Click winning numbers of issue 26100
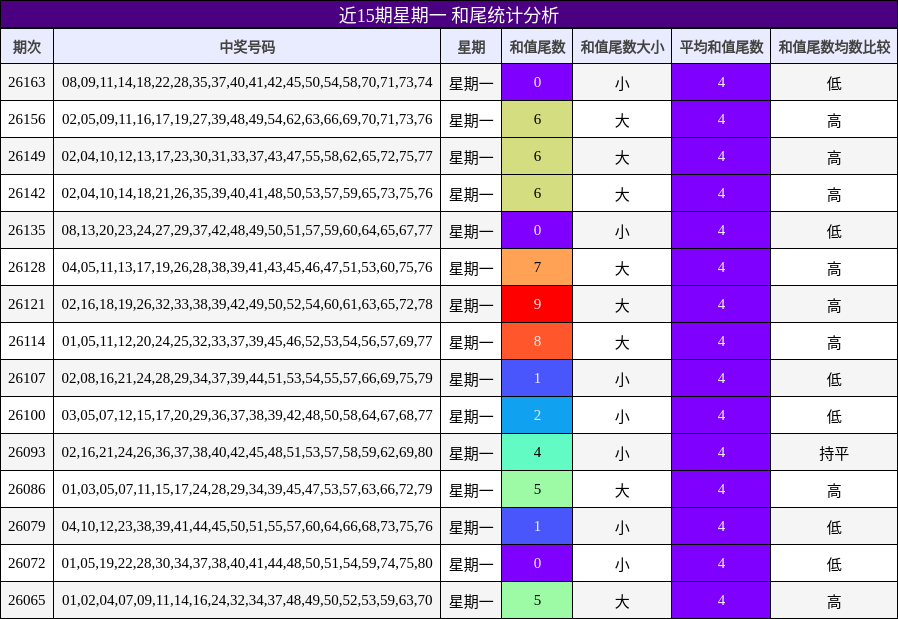The width and height of the screenshot is (898, 619). point(247,415)
